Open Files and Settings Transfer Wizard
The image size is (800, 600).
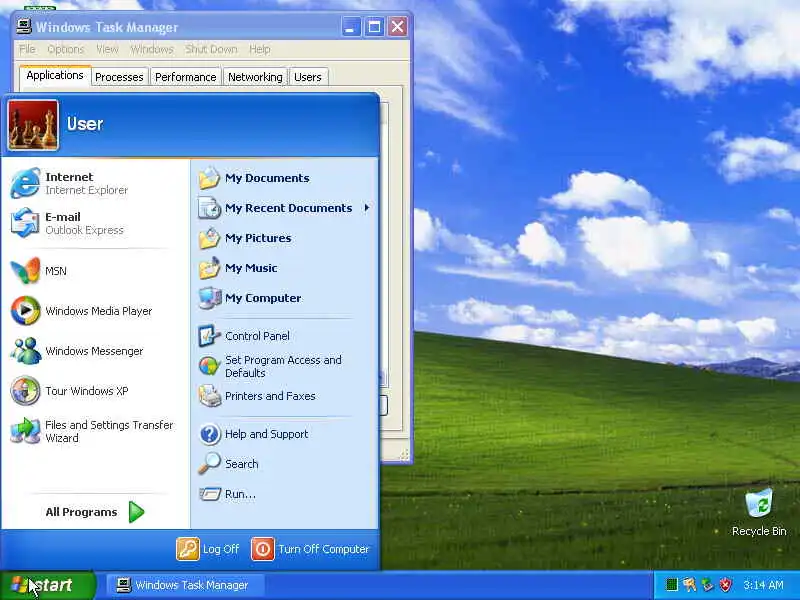[95, 431]
